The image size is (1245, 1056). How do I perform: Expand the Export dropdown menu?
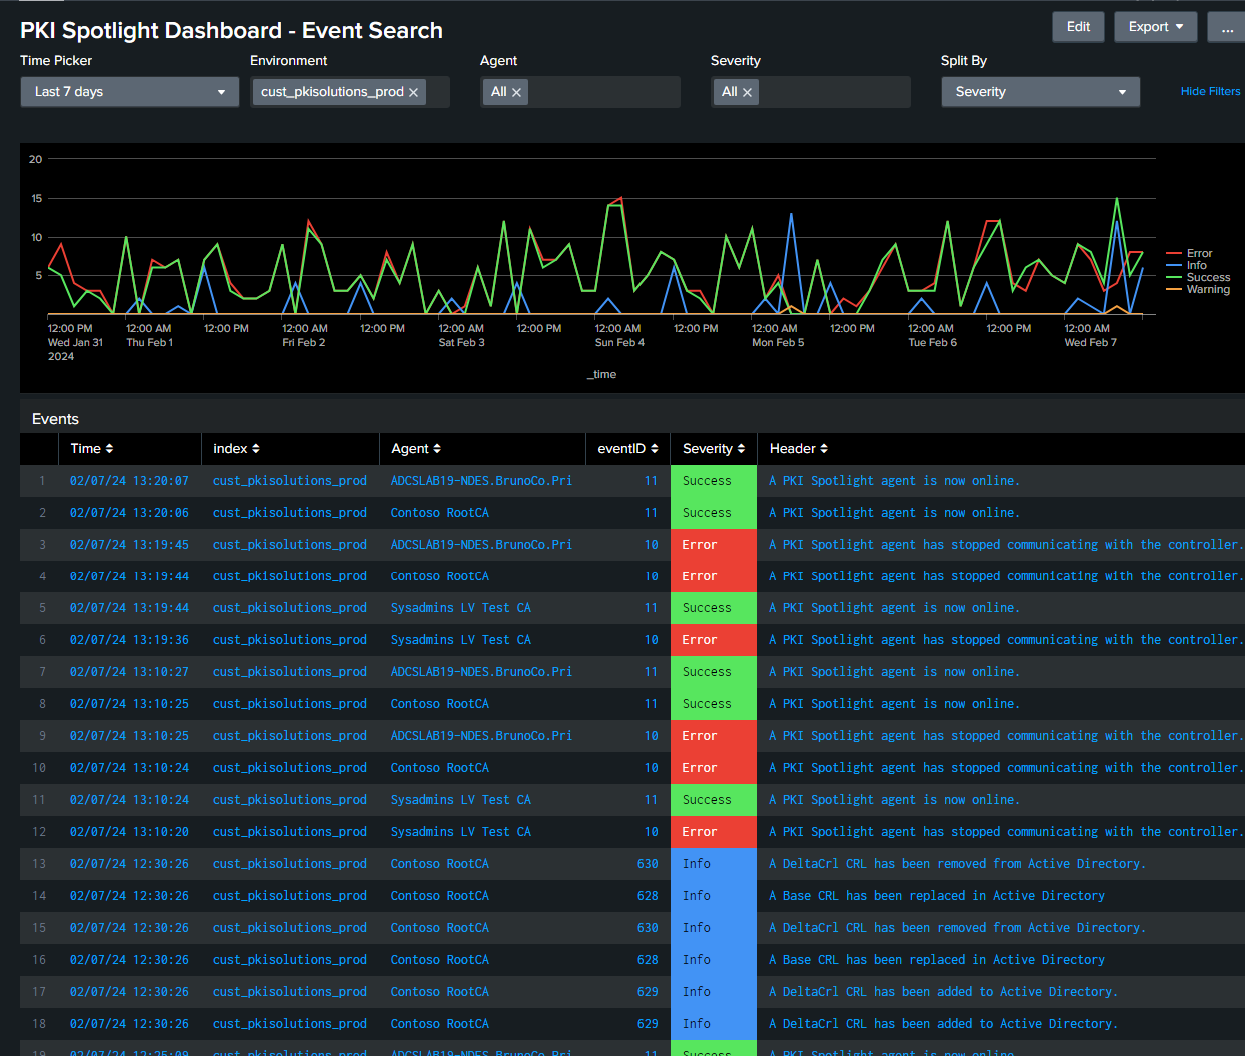[x=1155, y=27]
